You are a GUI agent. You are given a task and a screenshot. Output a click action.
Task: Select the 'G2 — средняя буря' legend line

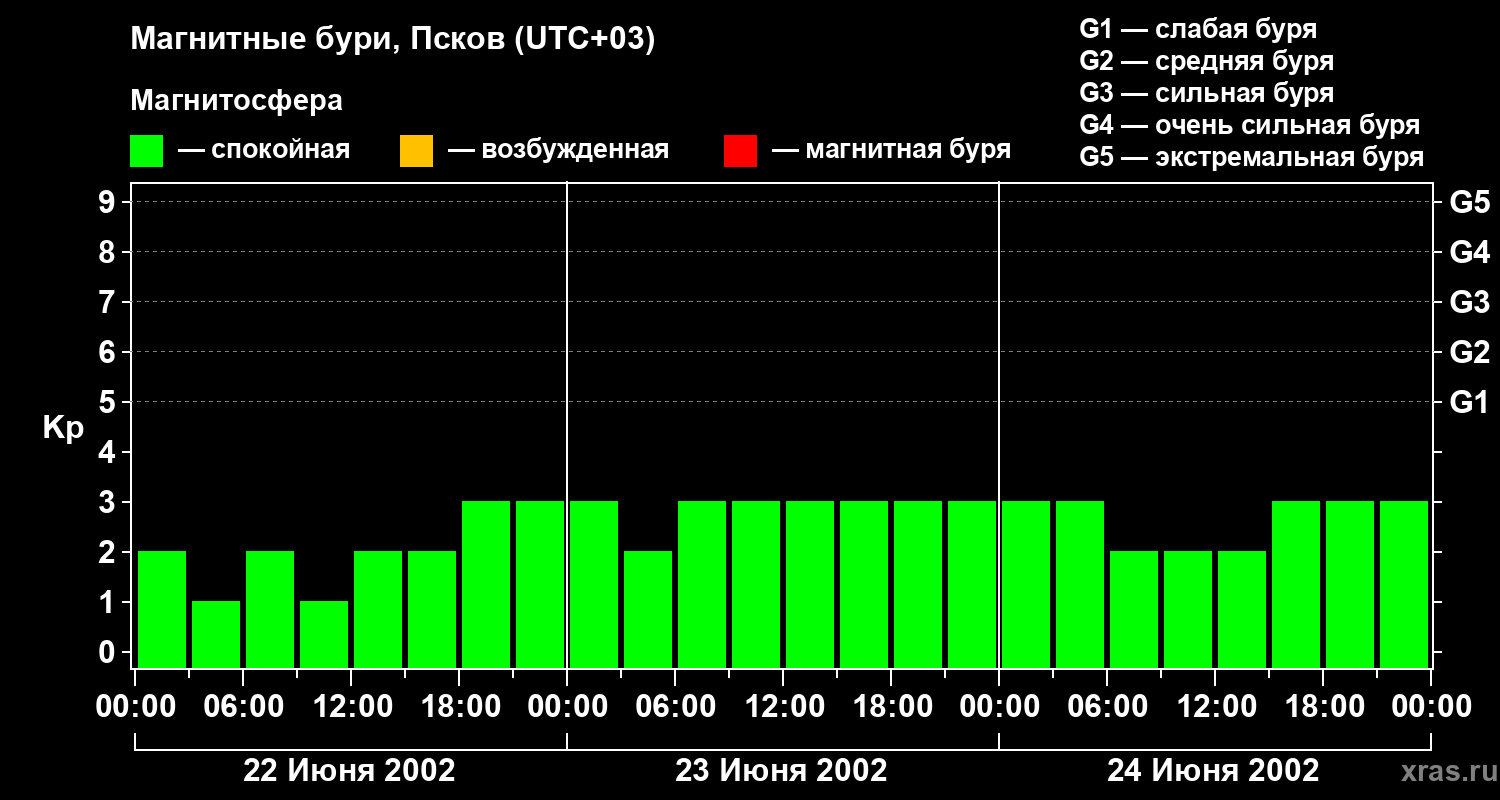coord(1207,61)
